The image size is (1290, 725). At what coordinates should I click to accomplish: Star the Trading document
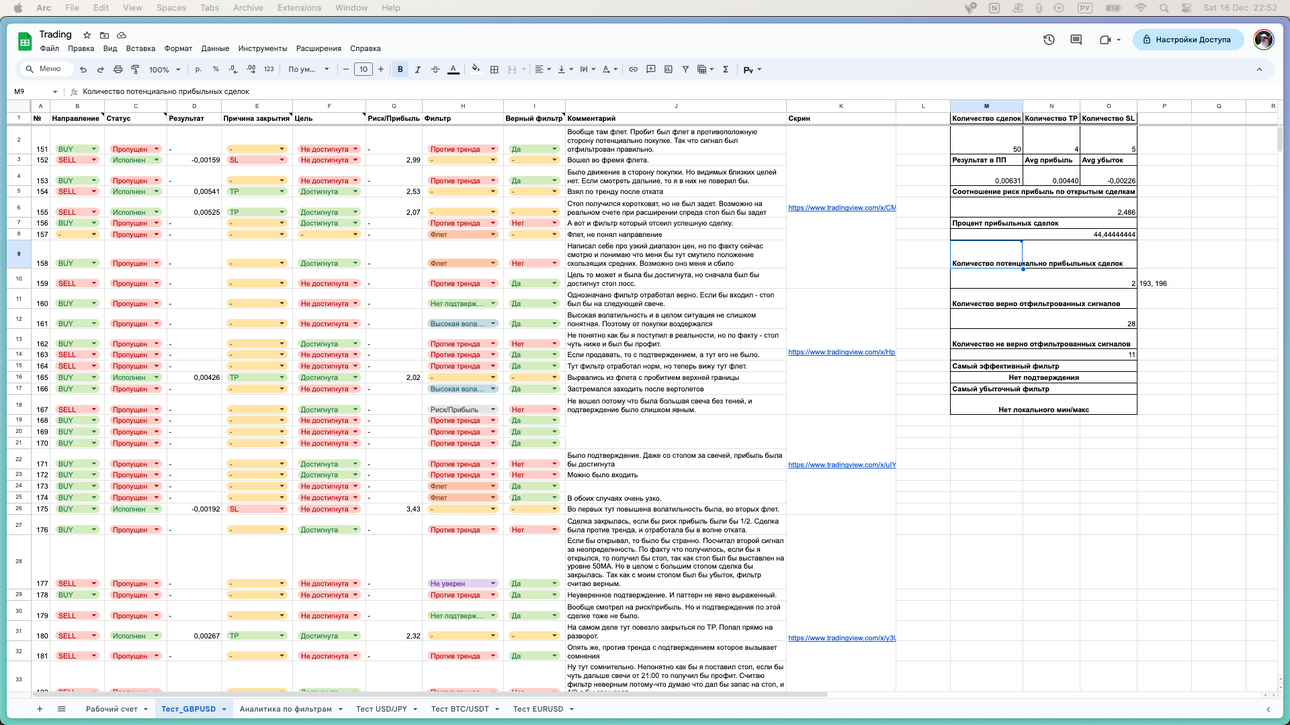click(x=87, y=35)
